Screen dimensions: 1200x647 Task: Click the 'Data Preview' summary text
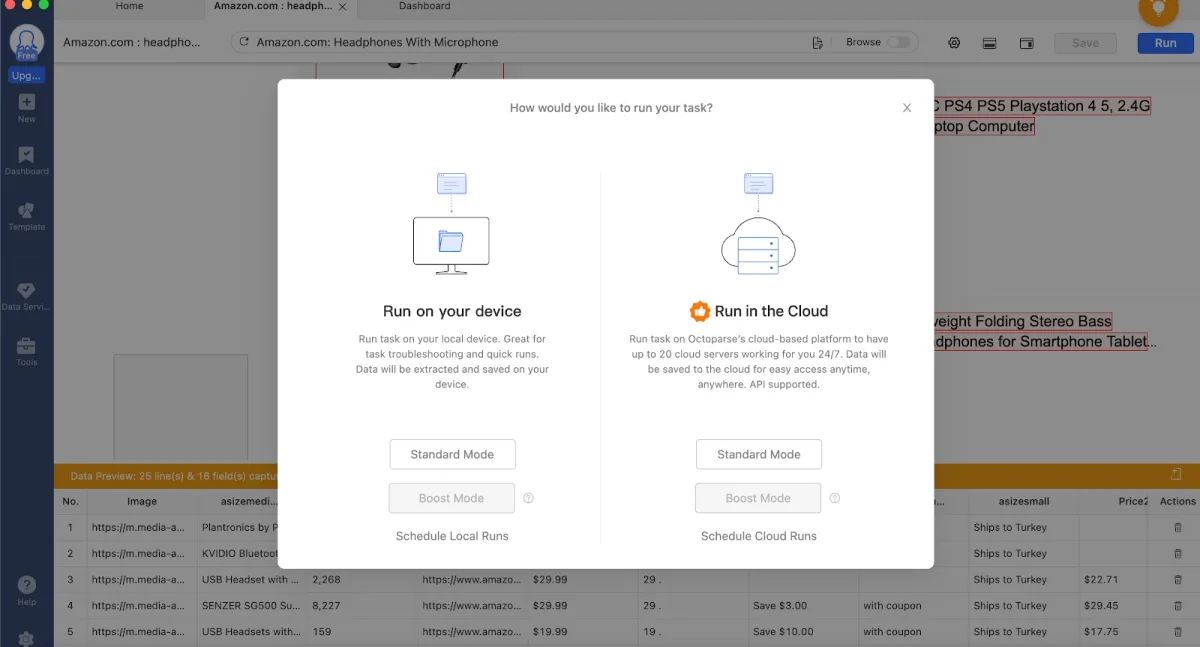point(174,476)
